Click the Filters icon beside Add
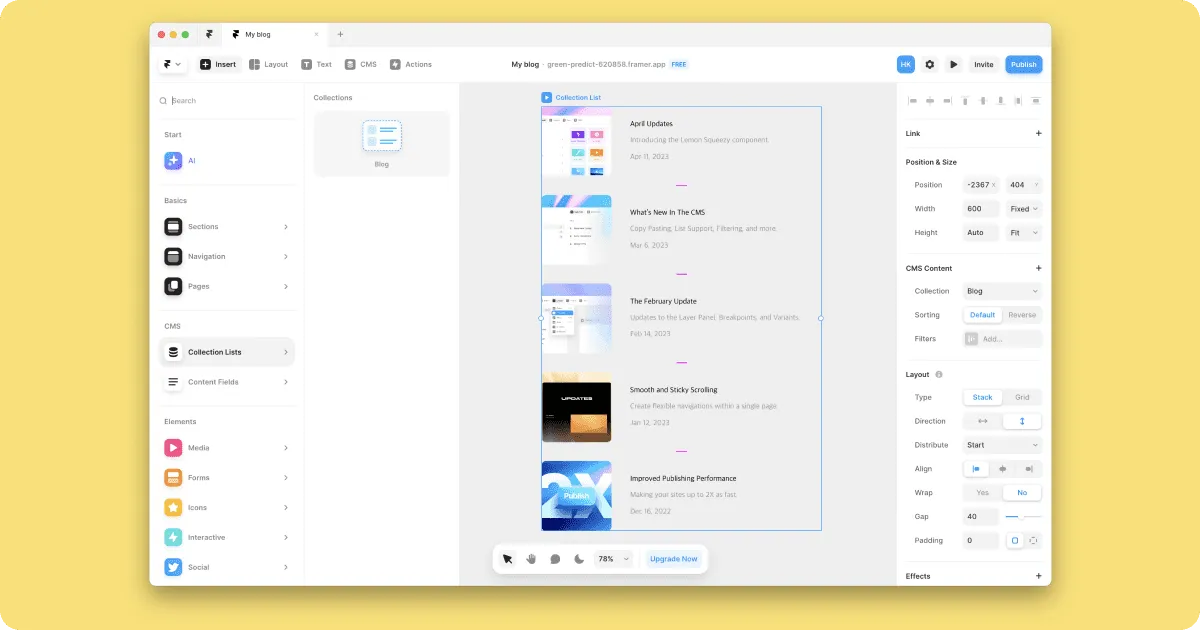This screenshot has width=1200, height=630. 971,339
